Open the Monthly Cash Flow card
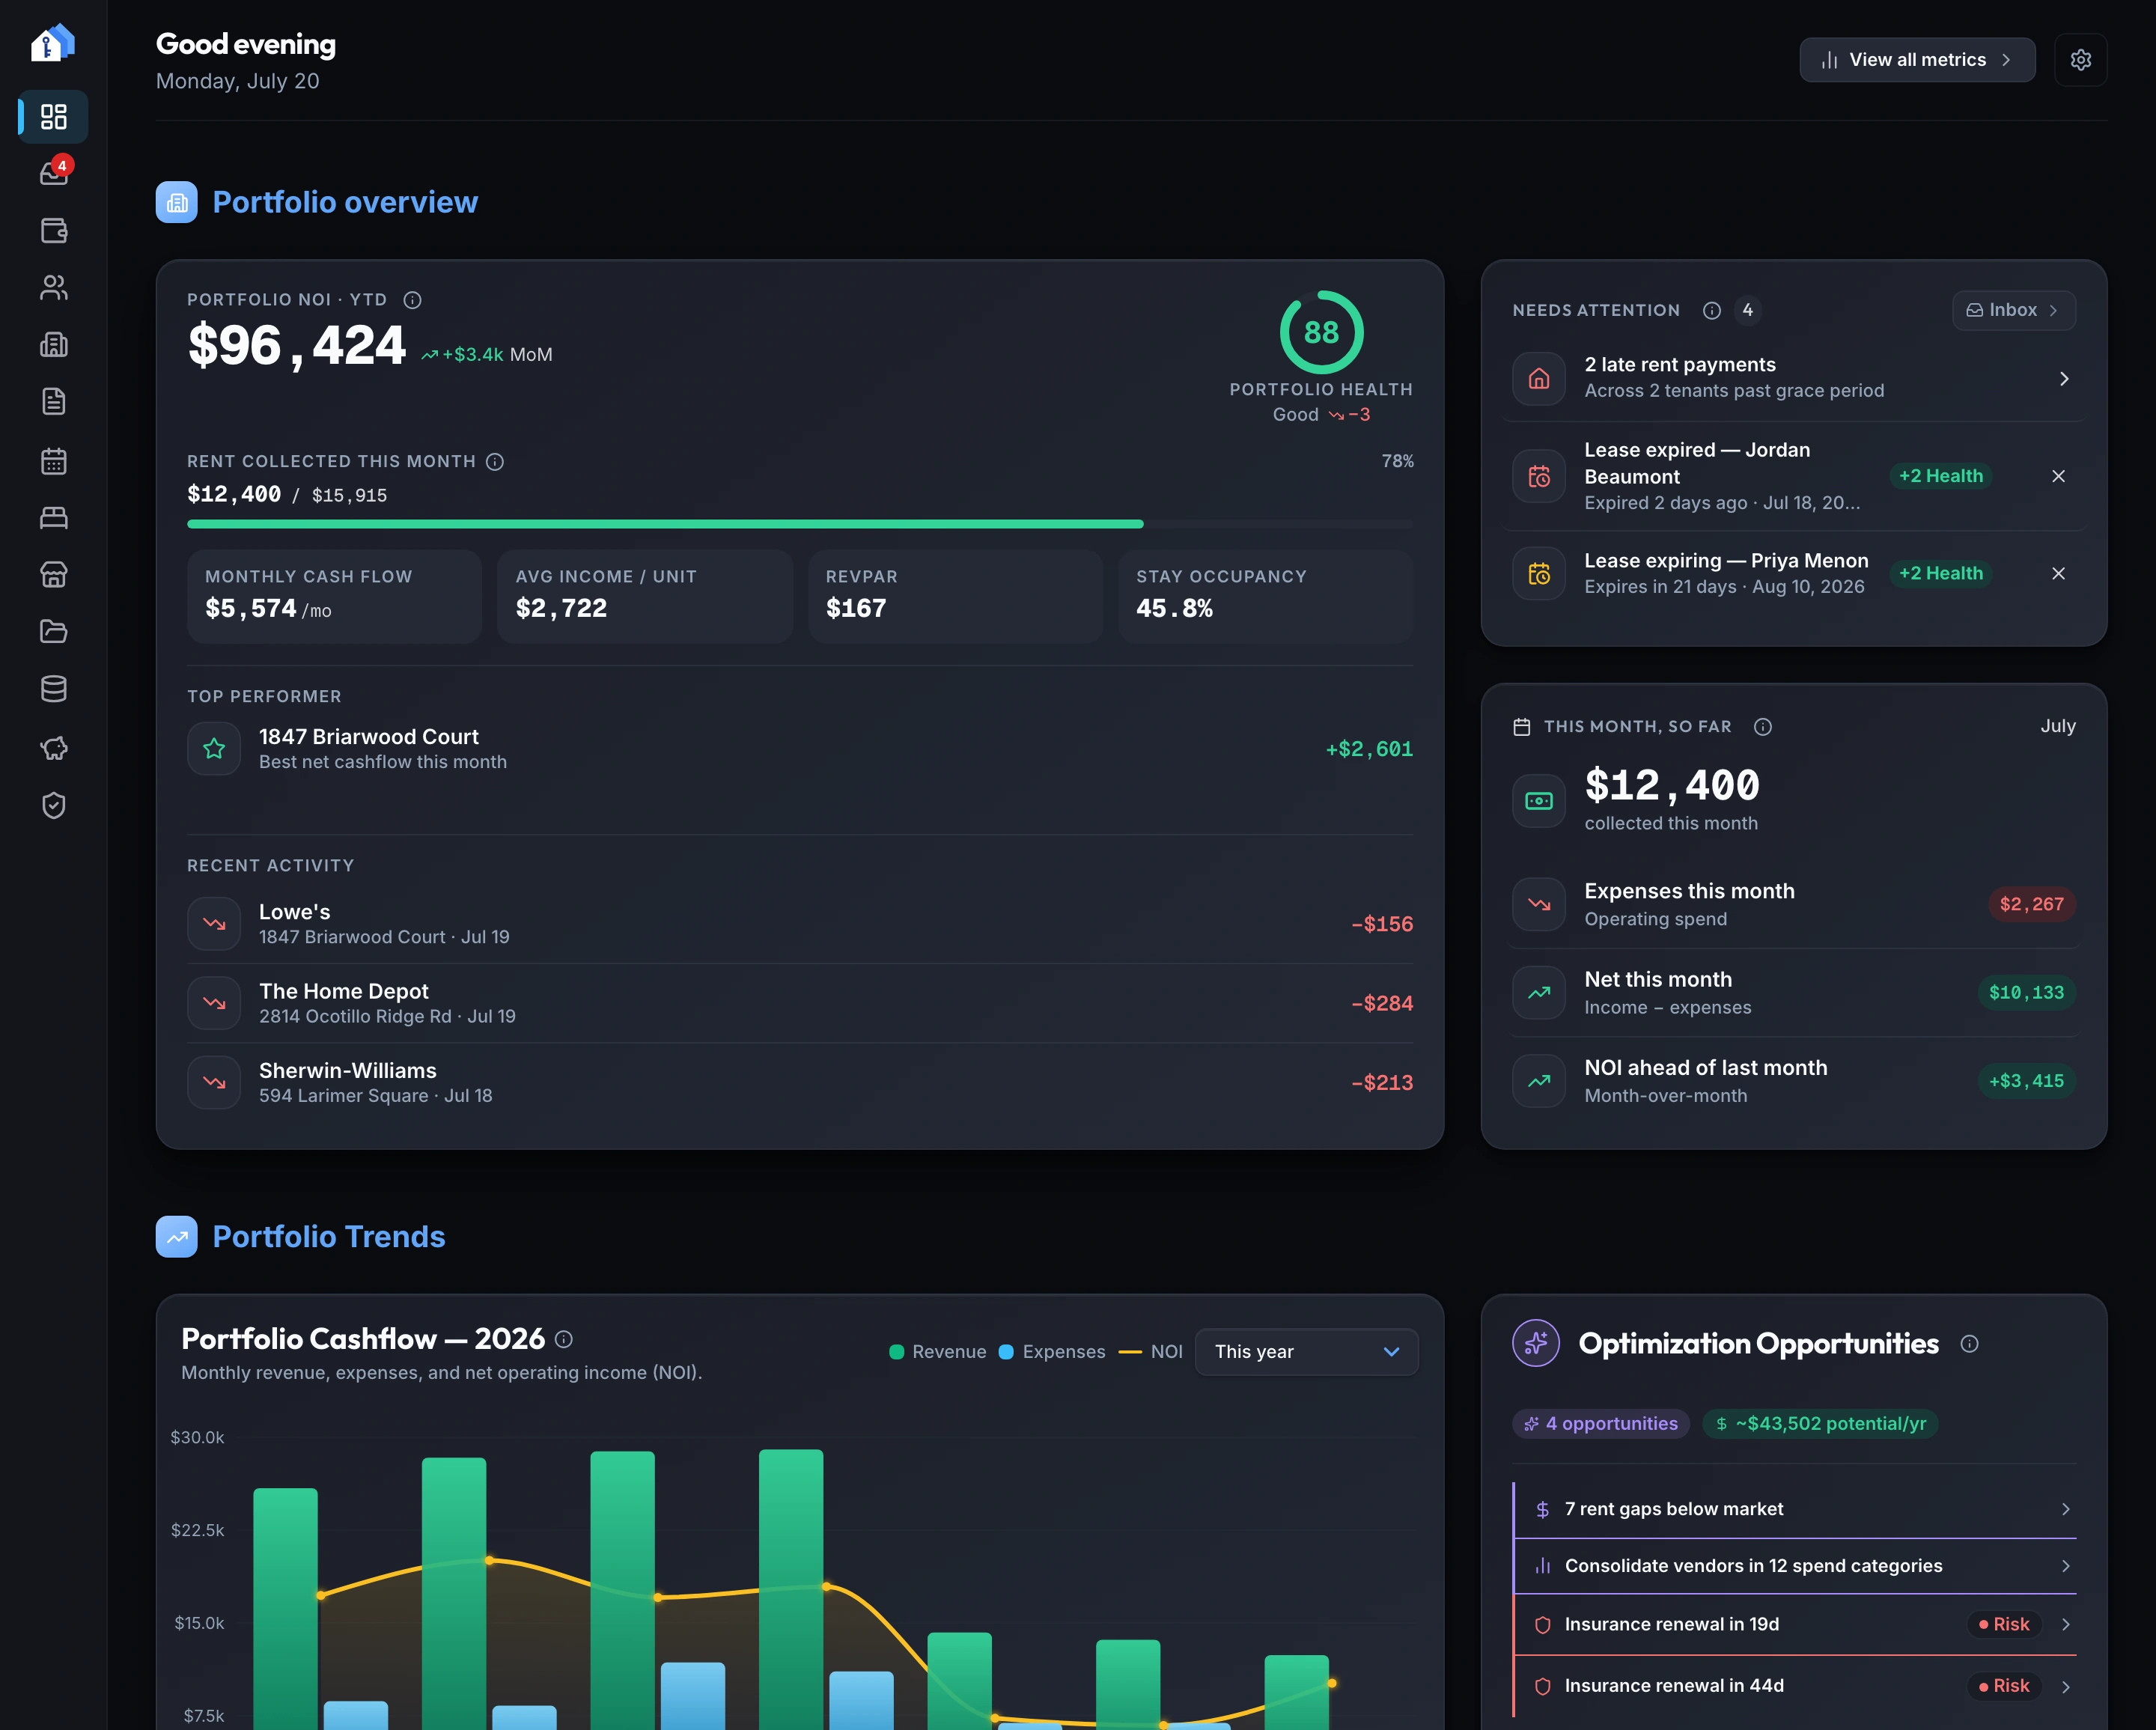Image resolution: width=2156 pixels, height=1730 pixels. (334, 596)
